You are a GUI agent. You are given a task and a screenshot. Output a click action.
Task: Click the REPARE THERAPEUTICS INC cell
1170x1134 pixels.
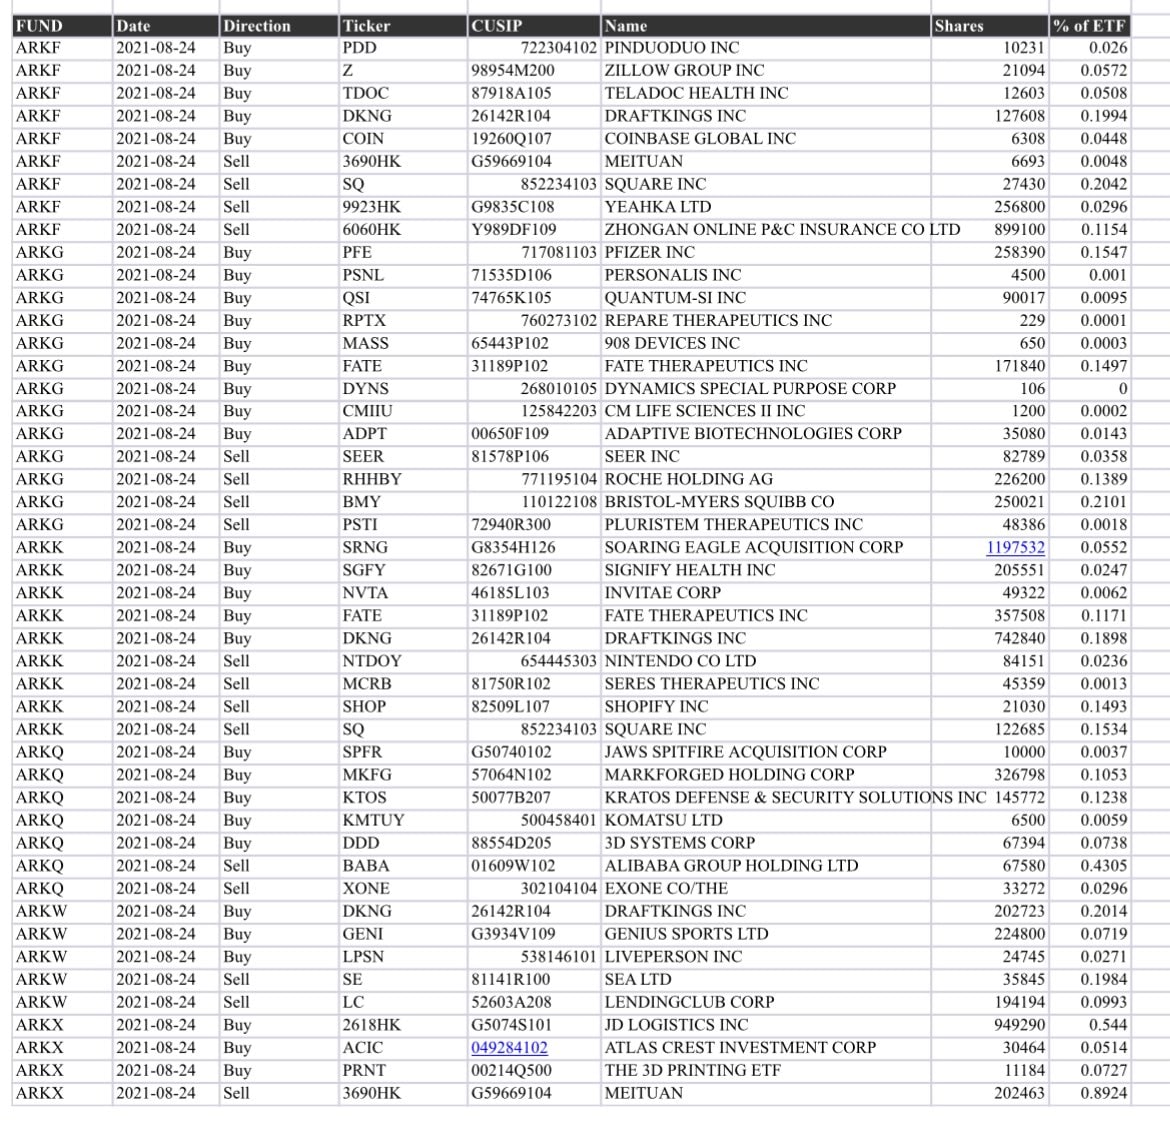pos(766,321)
